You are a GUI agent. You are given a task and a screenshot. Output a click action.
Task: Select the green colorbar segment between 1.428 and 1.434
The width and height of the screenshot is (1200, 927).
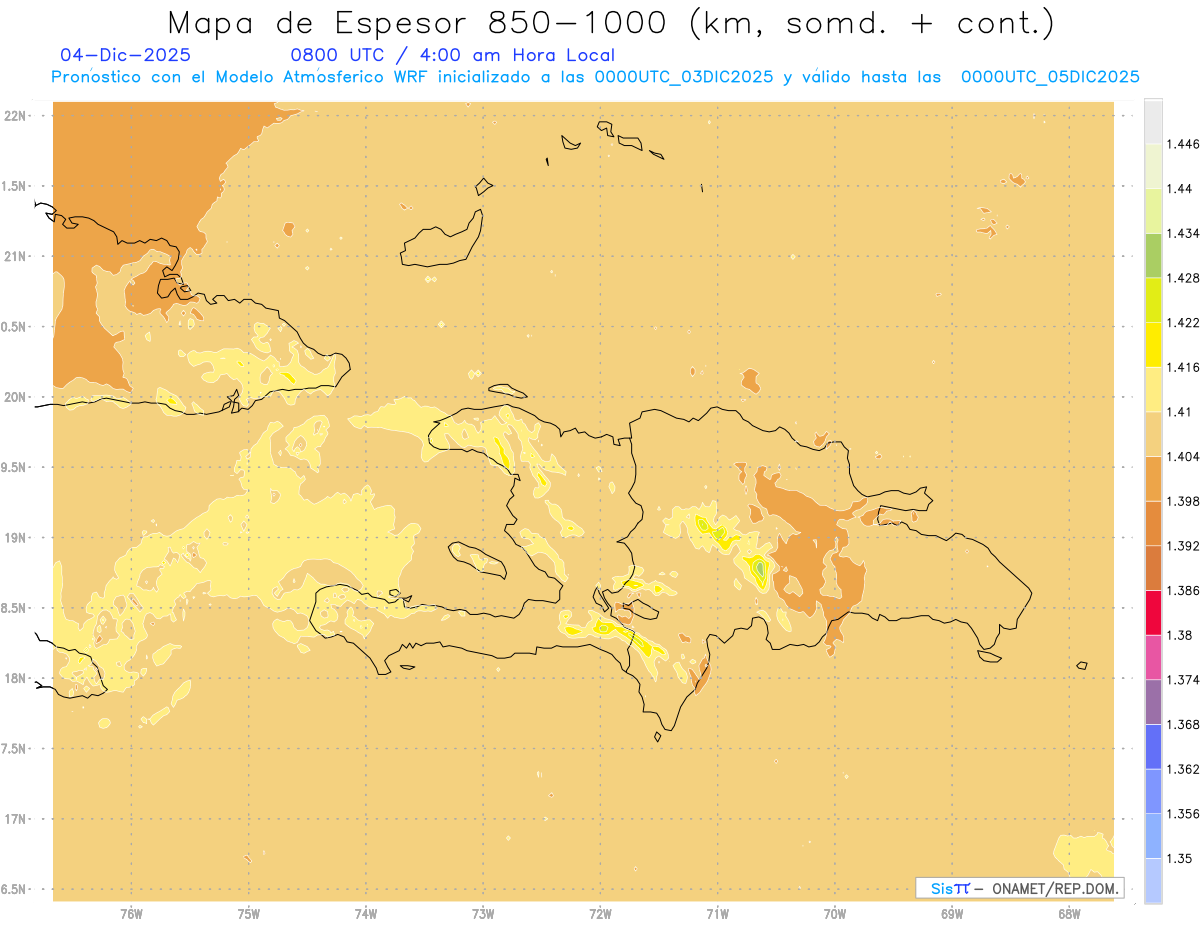(x=1153, y=255)
